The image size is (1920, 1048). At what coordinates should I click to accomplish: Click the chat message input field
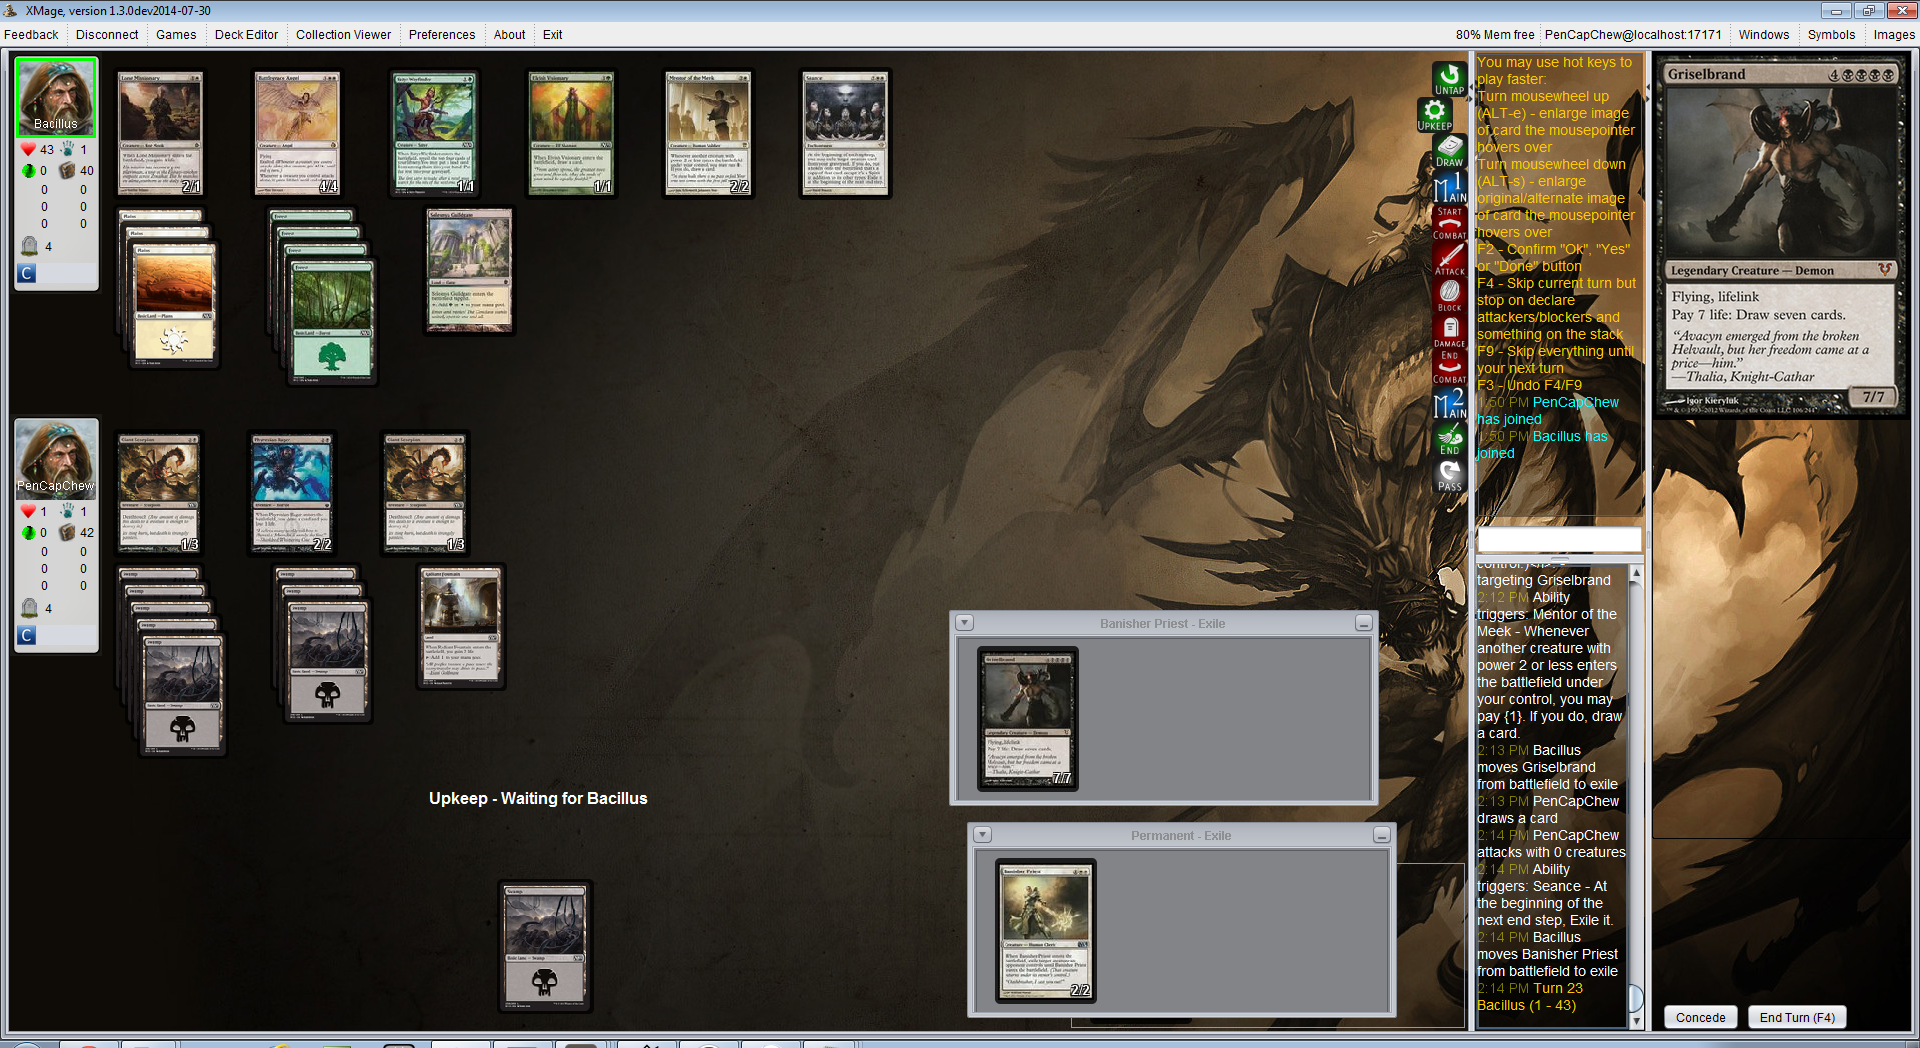[1559, 539]
